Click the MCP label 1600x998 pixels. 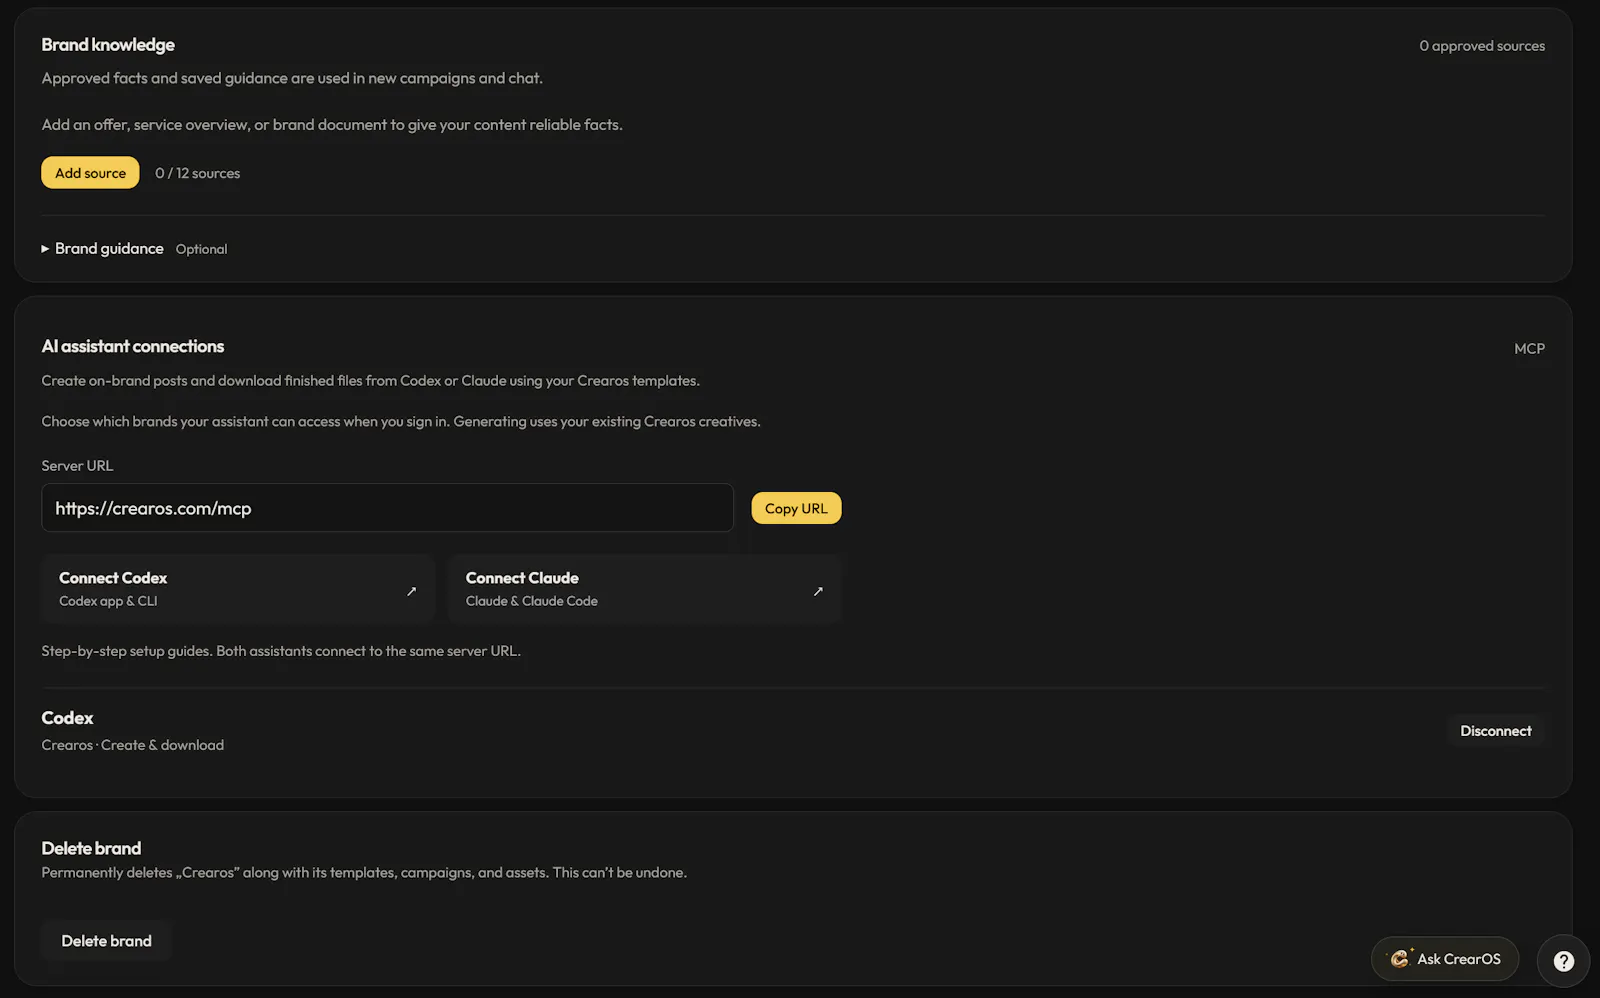(x=1529, y=348)
